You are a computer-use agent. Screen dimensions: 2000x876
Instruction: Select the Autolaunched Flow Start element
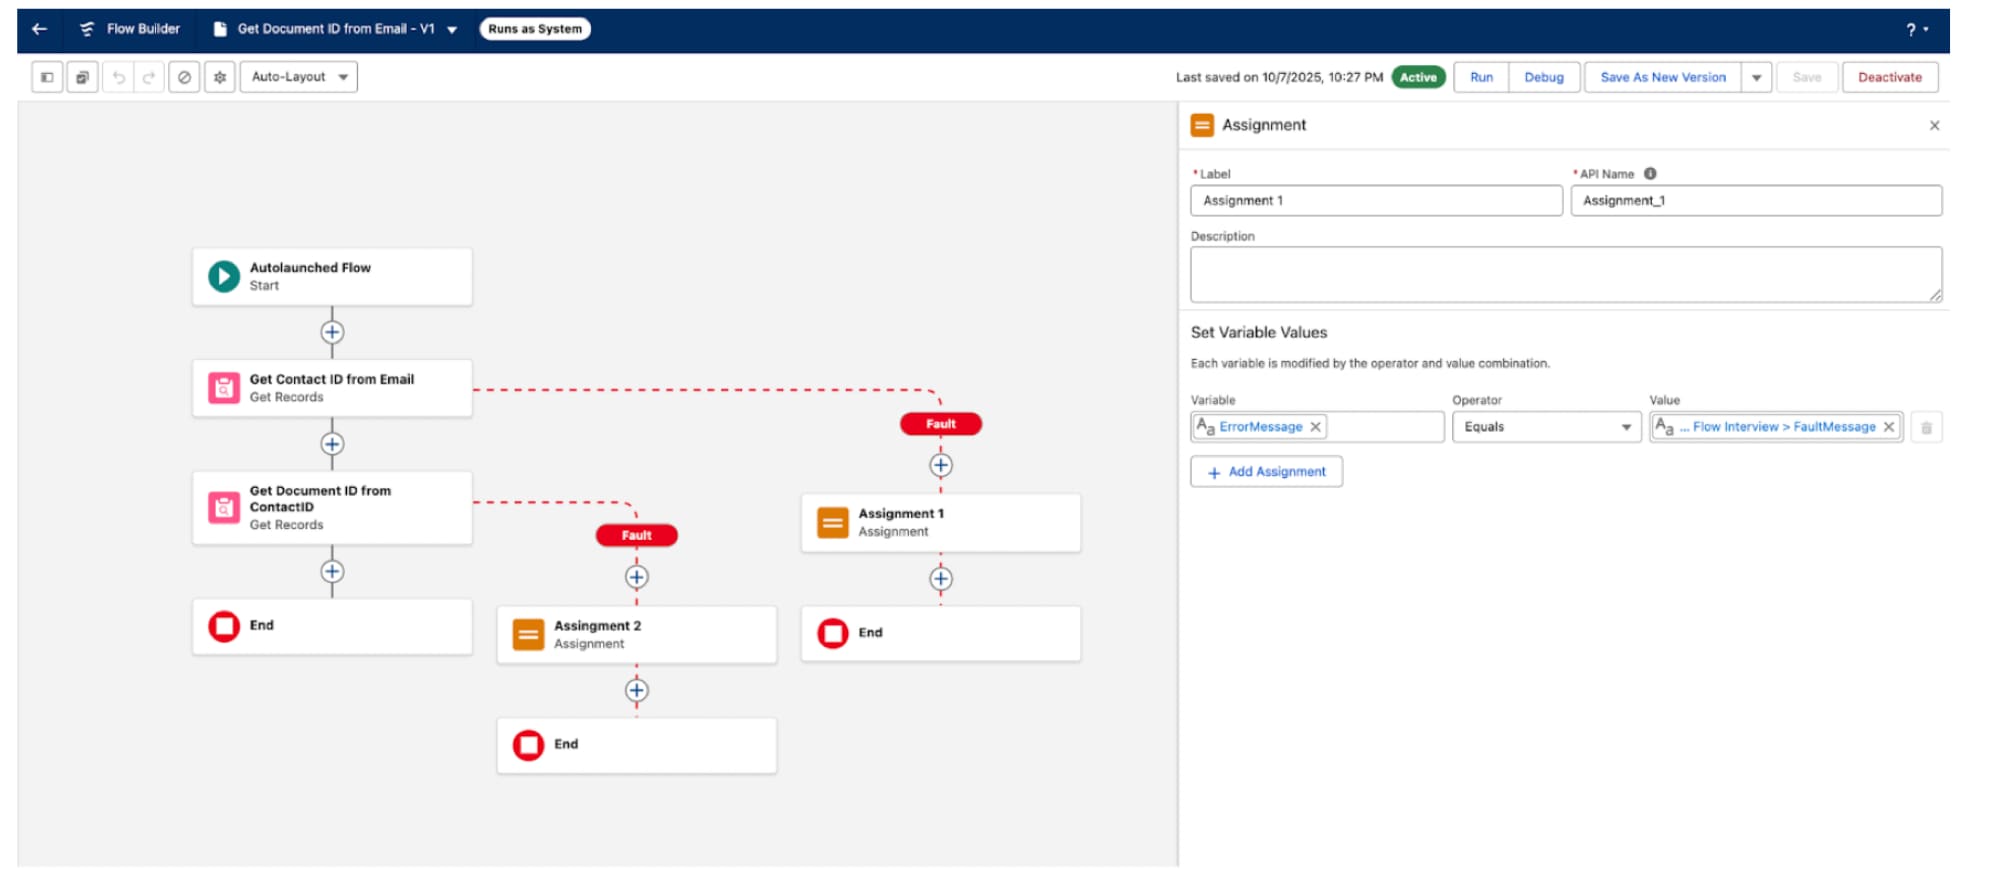(x=332, y=277)
